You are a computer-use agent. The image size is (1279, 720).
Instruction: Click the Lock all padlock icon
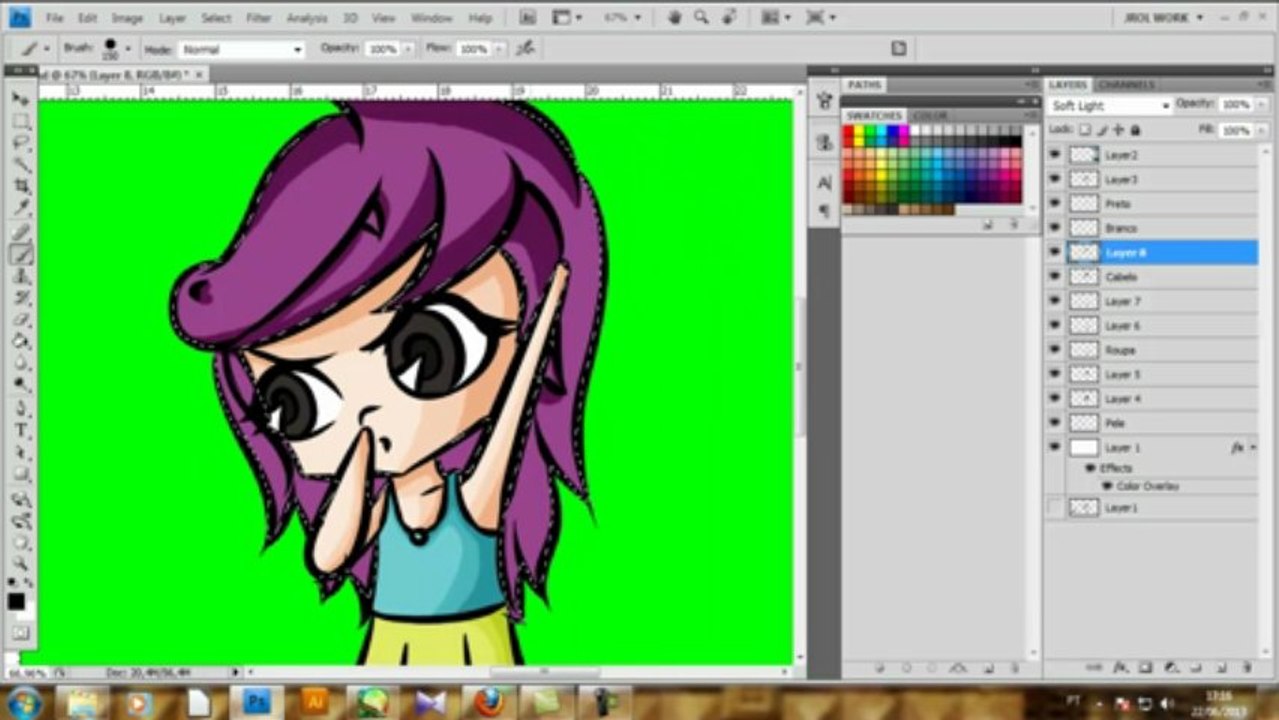(1135, 130)
